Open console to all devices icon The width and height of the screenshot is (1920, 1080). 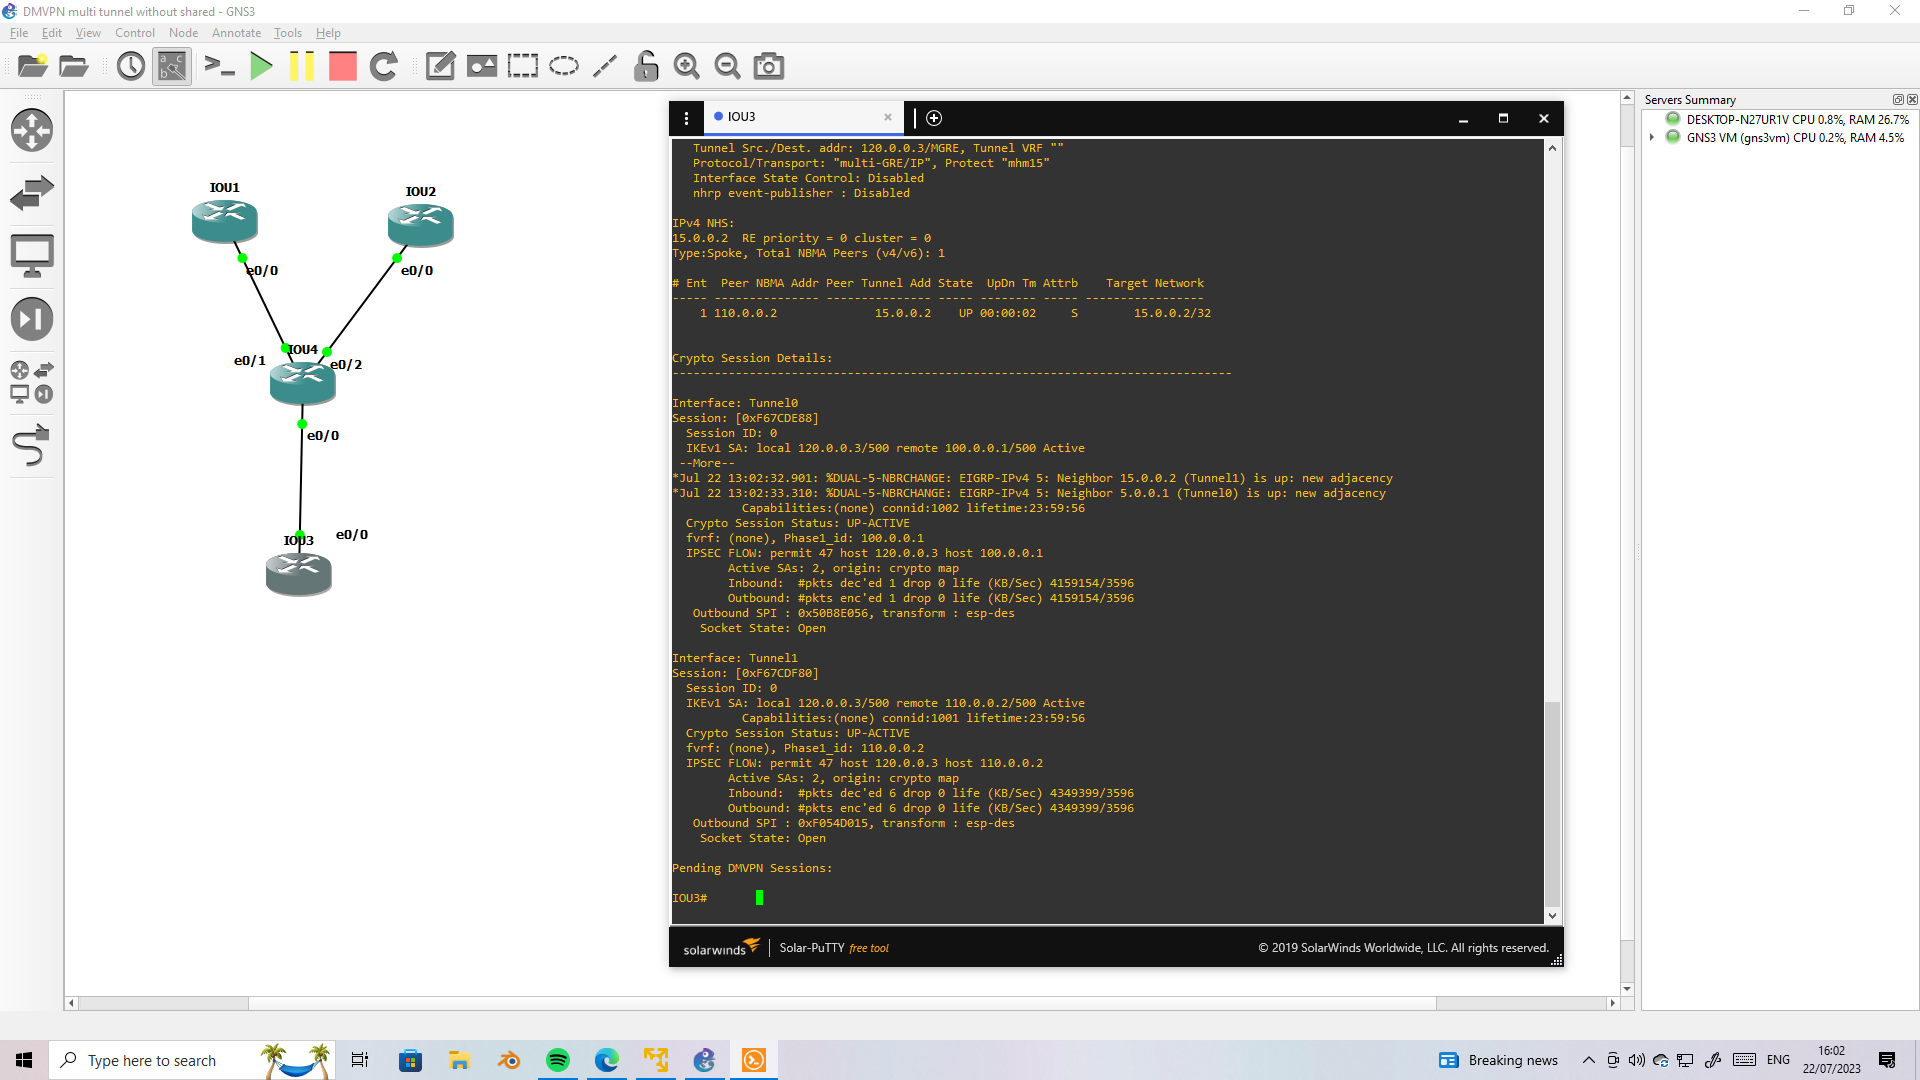[x=219, y=66]
